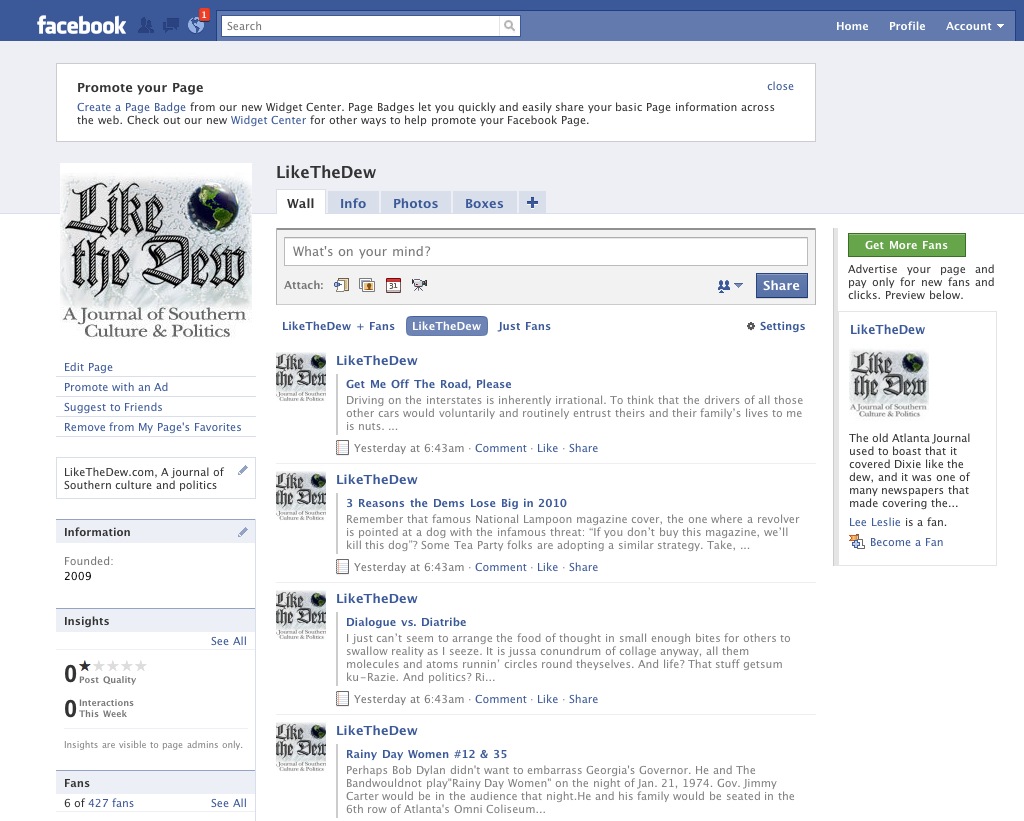Screen dimensions: 1024x821
Task: Click the Get More Fans button
Action: [x=906, y=245]
